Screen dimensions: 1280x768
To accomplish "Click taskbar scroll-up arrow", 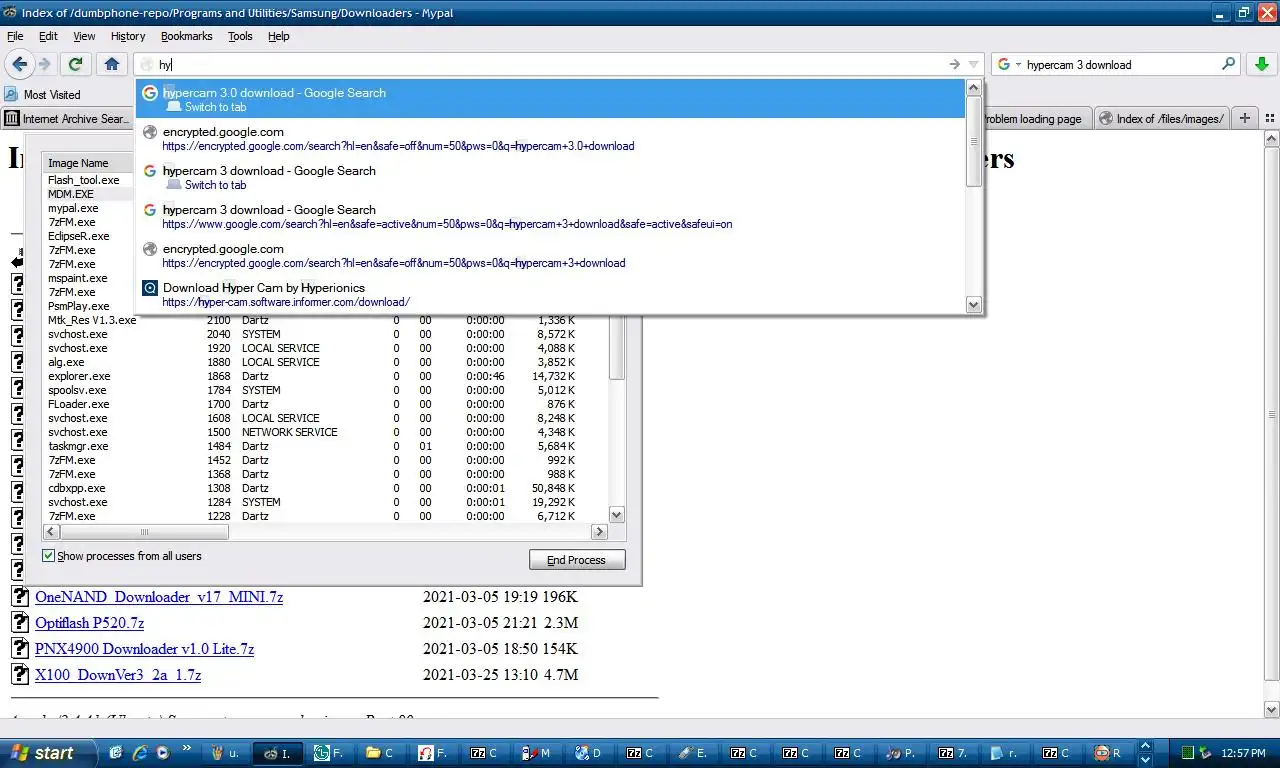I will click(x=1146, y=747).
